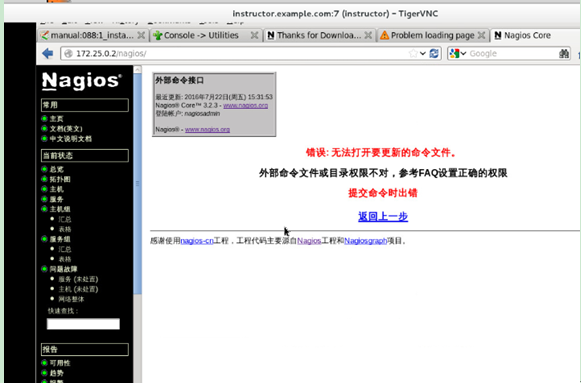
Task: Click the 常用 section header
Action: pos(85,105)
